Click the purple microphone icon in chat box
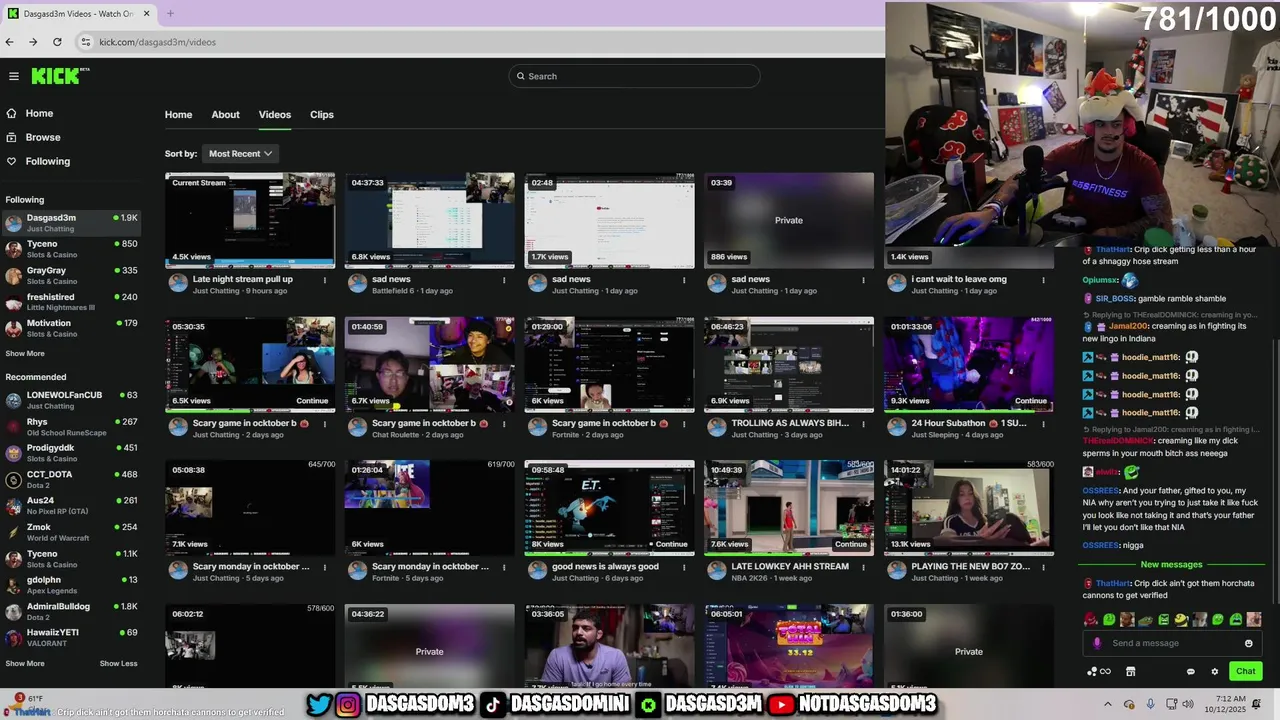 coord(1097,643)
